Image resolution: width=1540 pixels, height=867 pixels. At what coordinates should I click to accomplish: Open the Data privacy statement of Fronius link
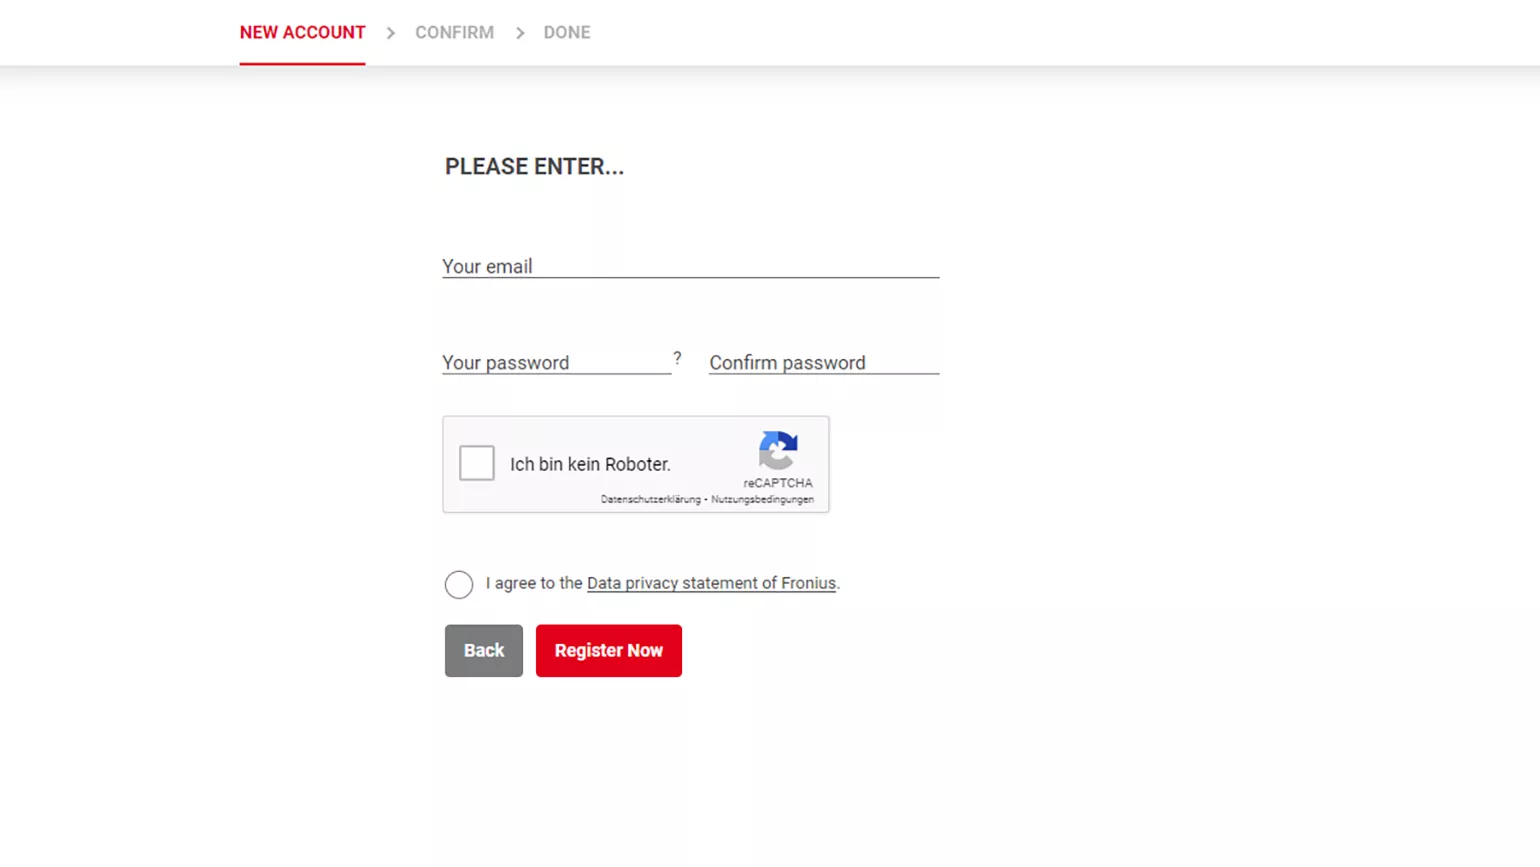click(x=711, y=583)
